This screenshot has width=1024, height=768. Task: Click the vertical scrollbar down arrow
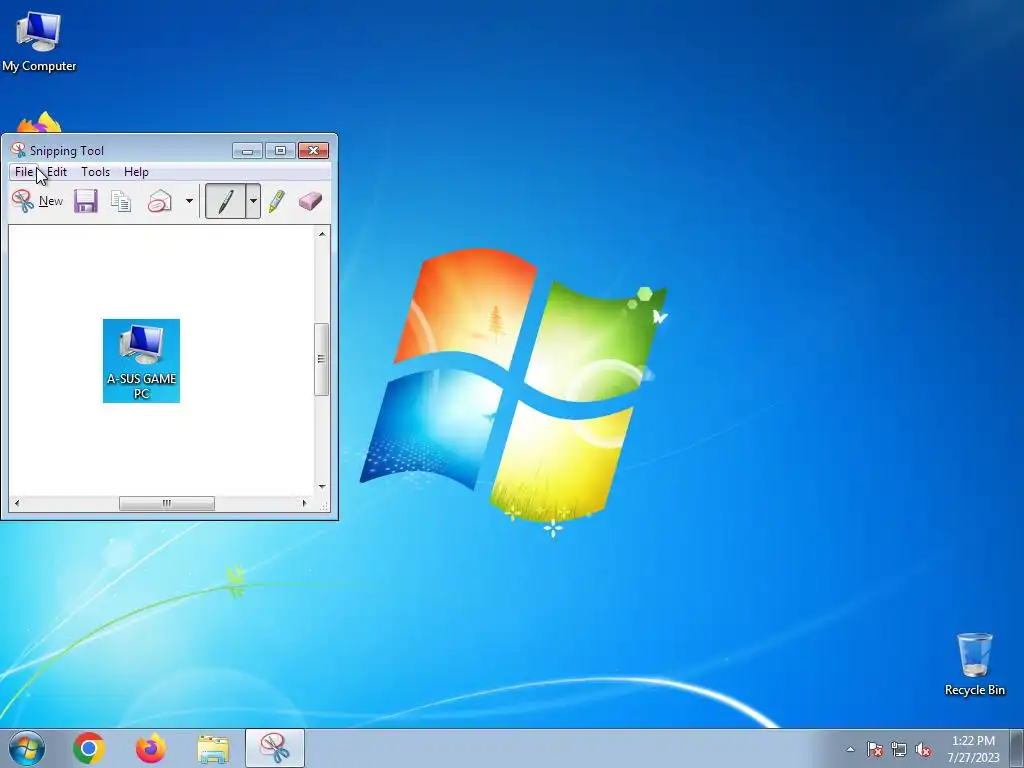(x=321, y=487)
